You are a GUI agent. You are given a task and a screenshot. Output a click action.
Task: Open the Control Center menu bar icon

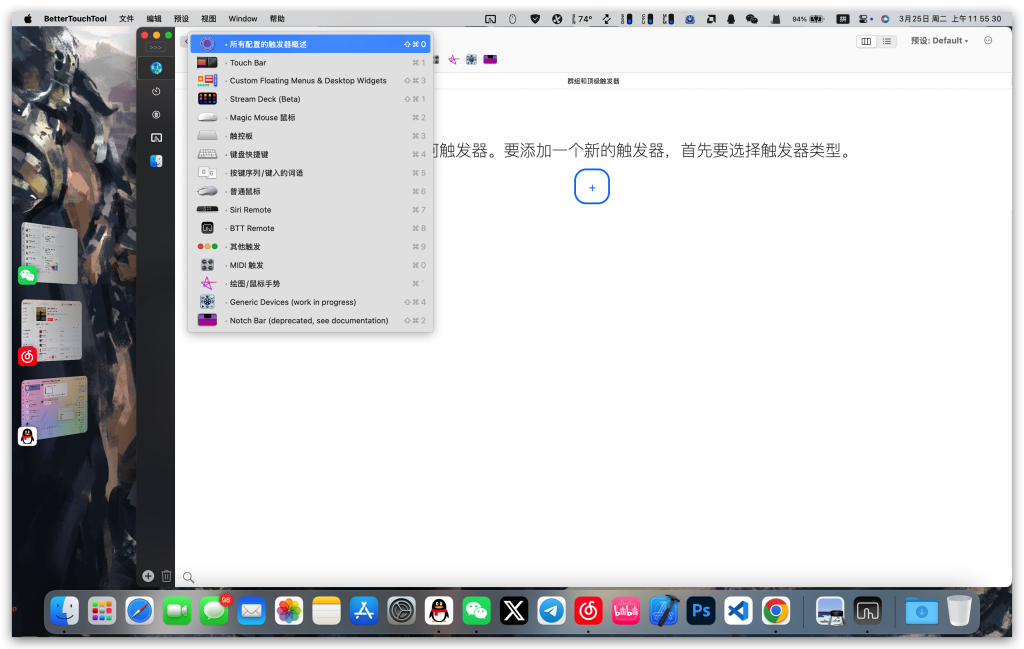(865, 19)
